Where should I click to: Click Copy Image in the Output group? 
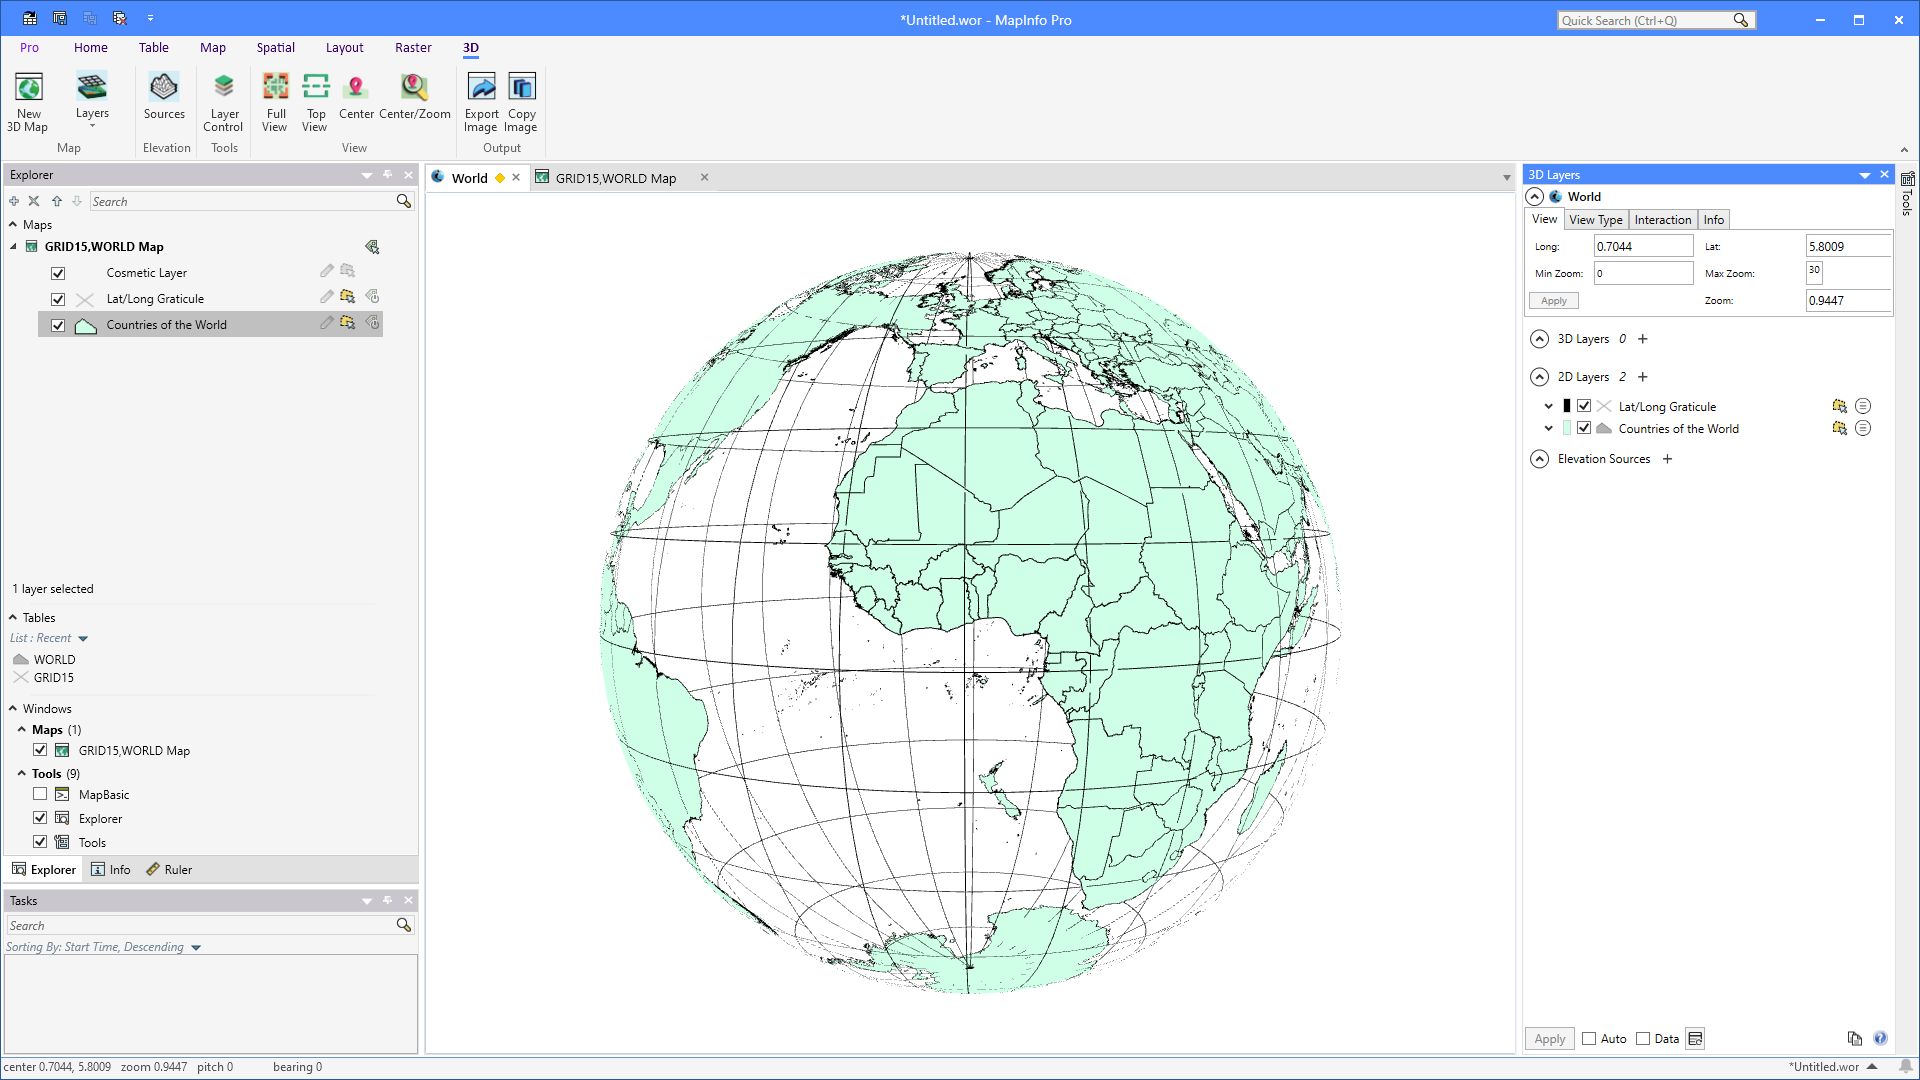tap(520, 100)
